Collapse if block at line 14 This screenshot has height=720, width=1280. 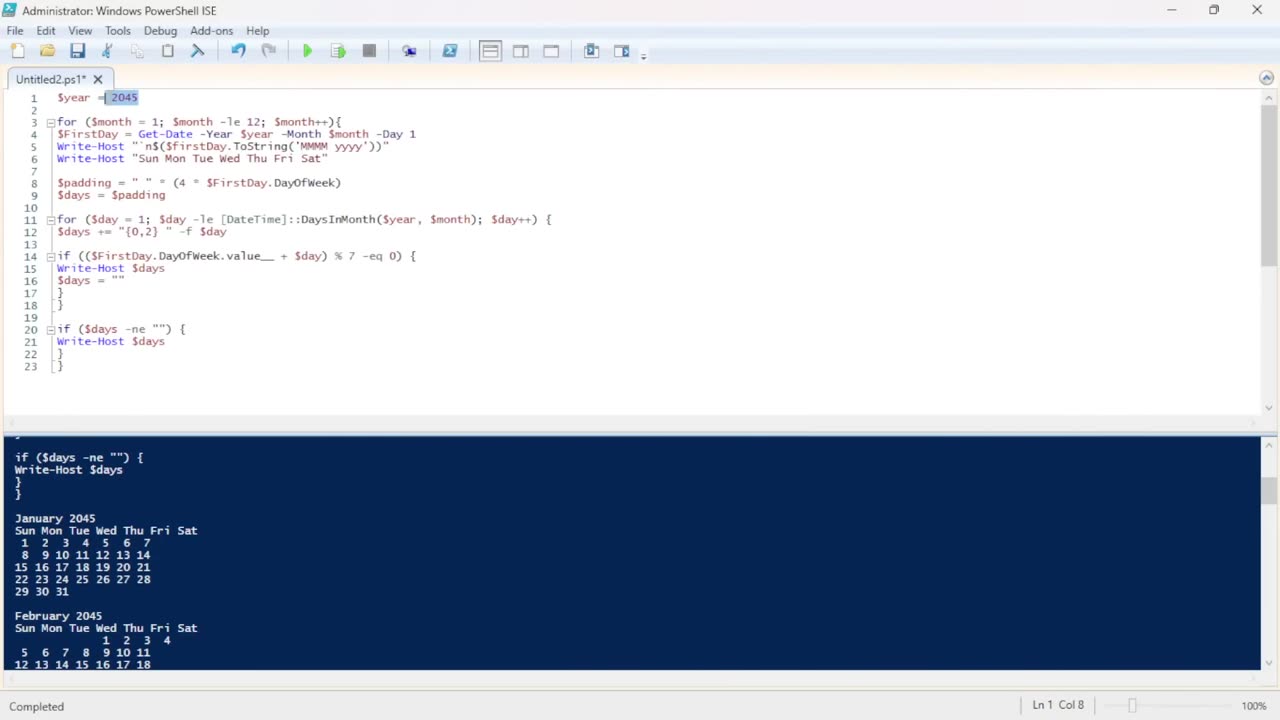[x=50, y=257]
